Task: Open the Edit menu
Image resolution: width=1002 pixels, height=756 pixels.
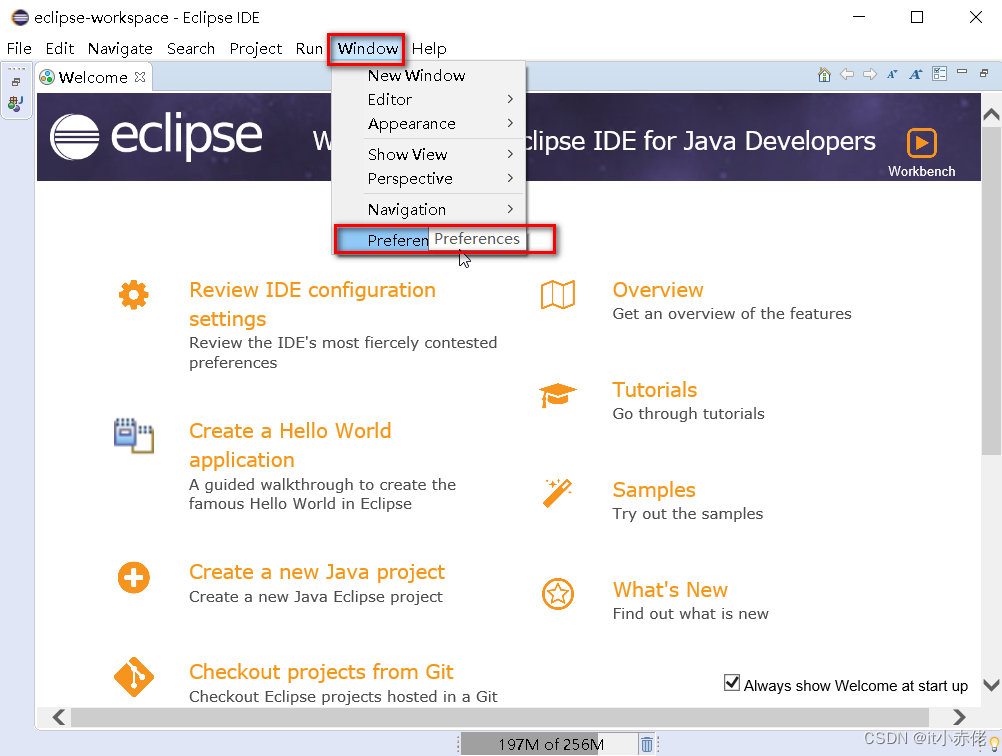Action: tap(59, 49)
